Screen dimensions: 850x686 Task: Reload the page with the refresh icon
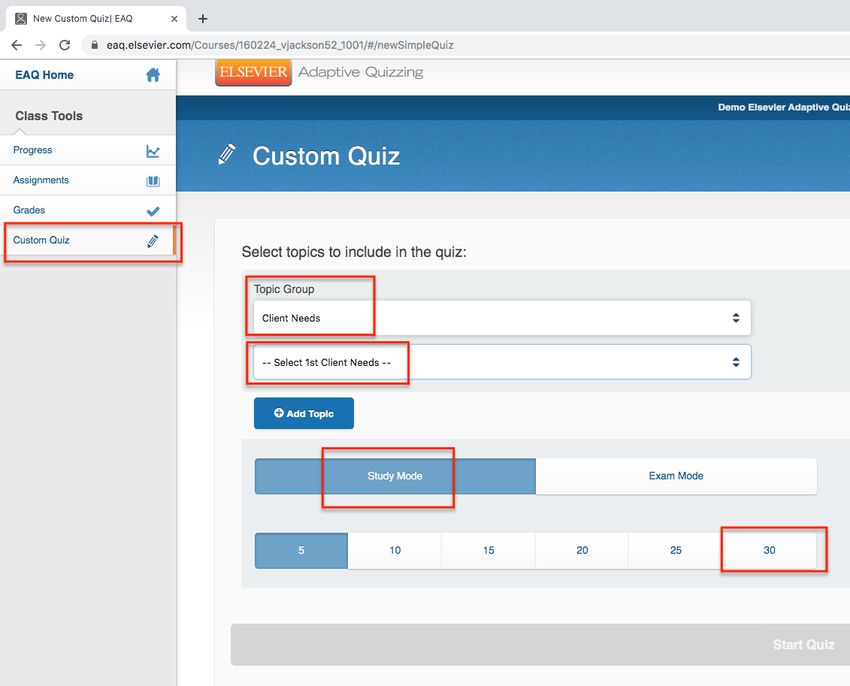tap(65, 45)
